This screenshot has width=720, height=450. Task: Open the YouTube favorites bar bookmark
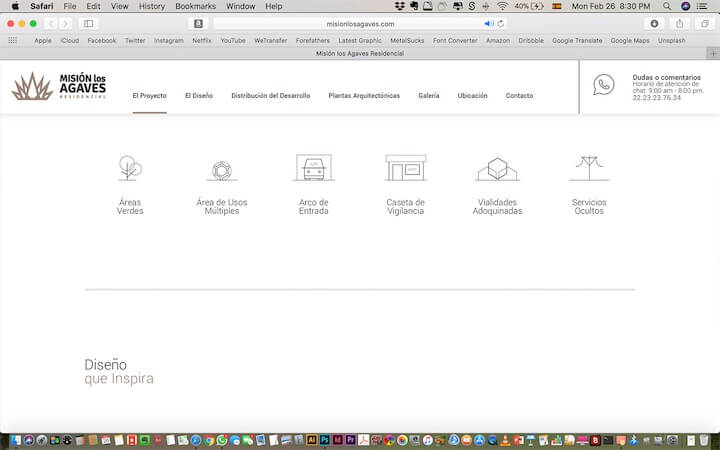pyautogui.click(x=233, y=41)
